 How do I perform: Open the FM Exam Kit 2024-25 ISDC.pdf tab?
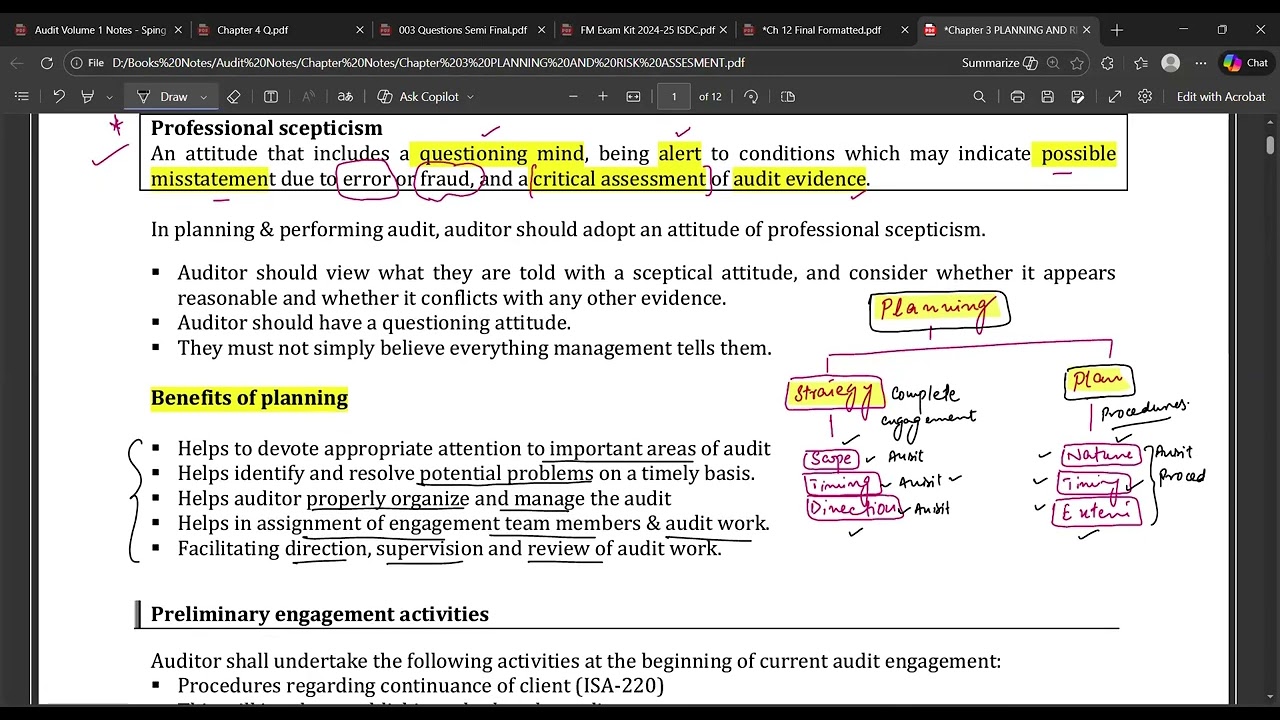643,30
